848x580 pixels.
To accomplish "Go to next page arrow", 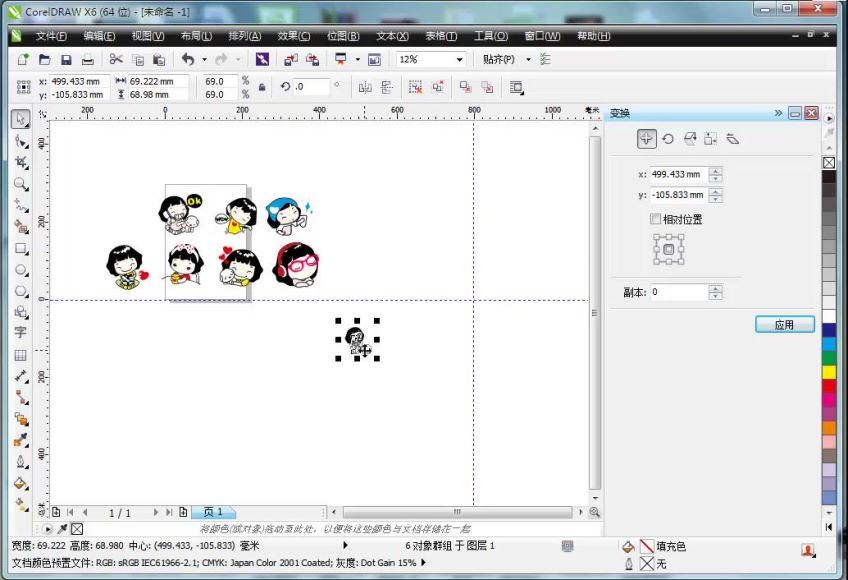I will (x=155, y=512).
